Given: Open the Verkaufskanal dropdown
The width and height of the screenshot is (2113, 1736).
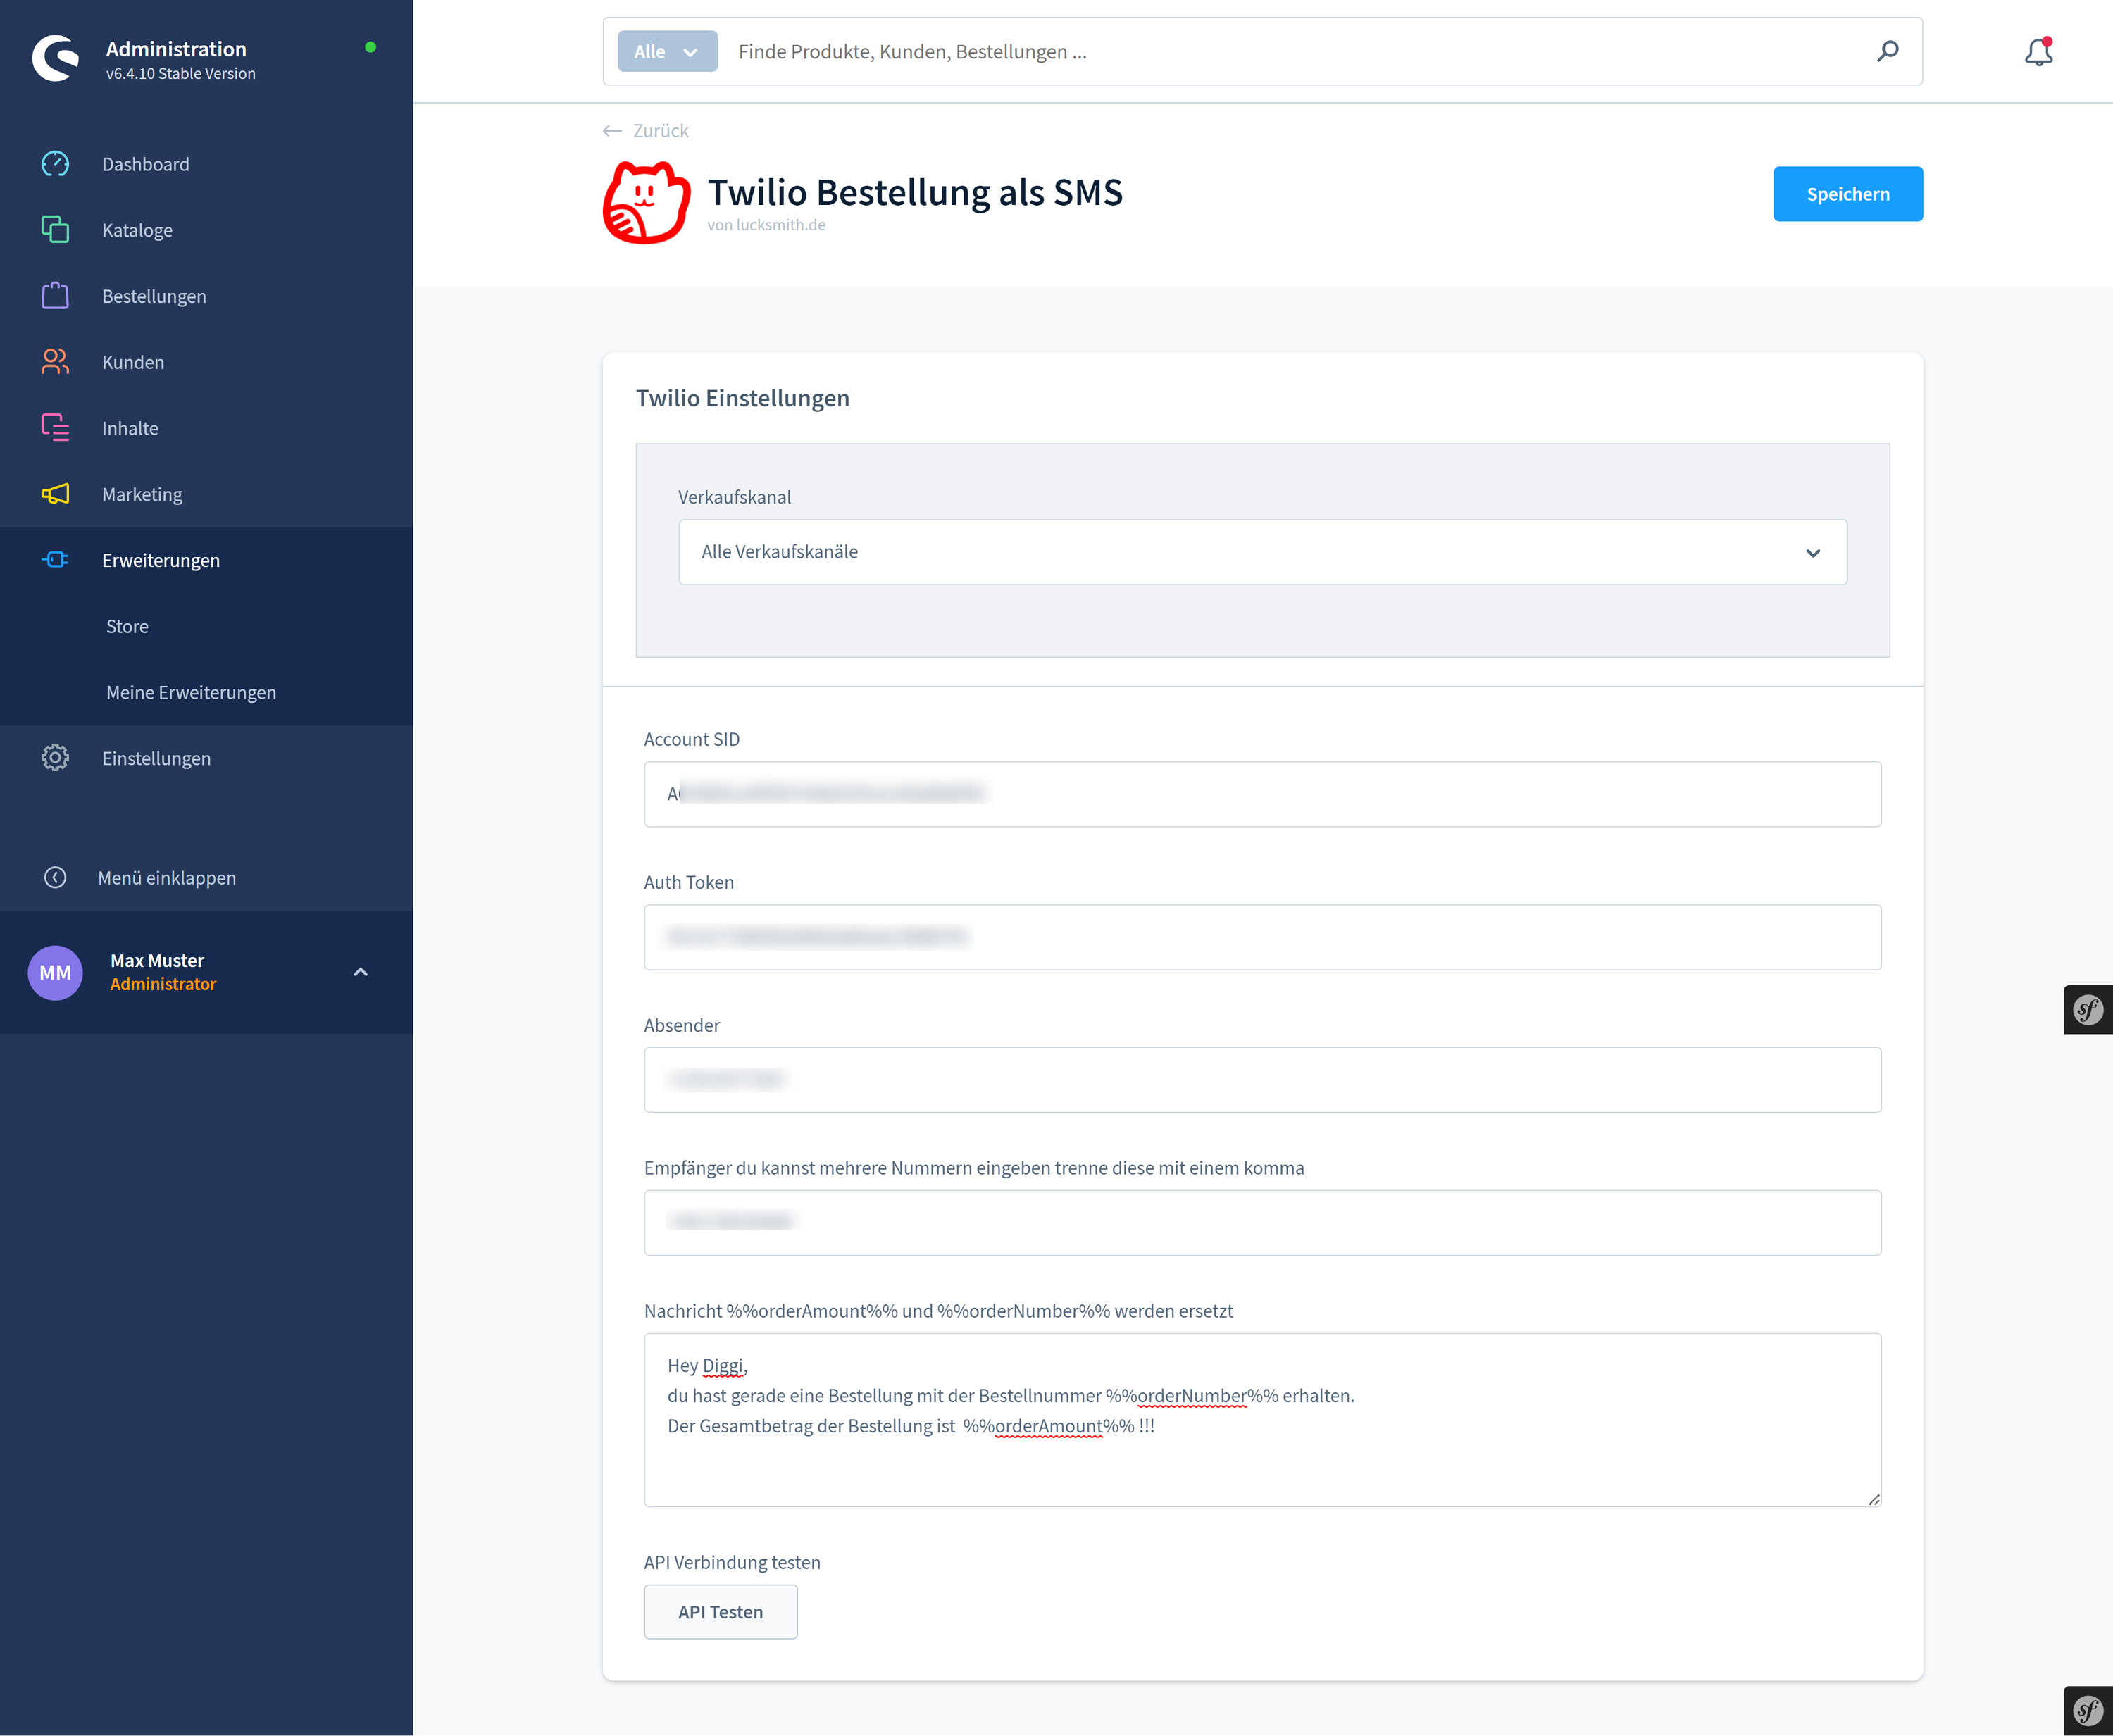Looking at the screenshot, I should (1262, 552).
